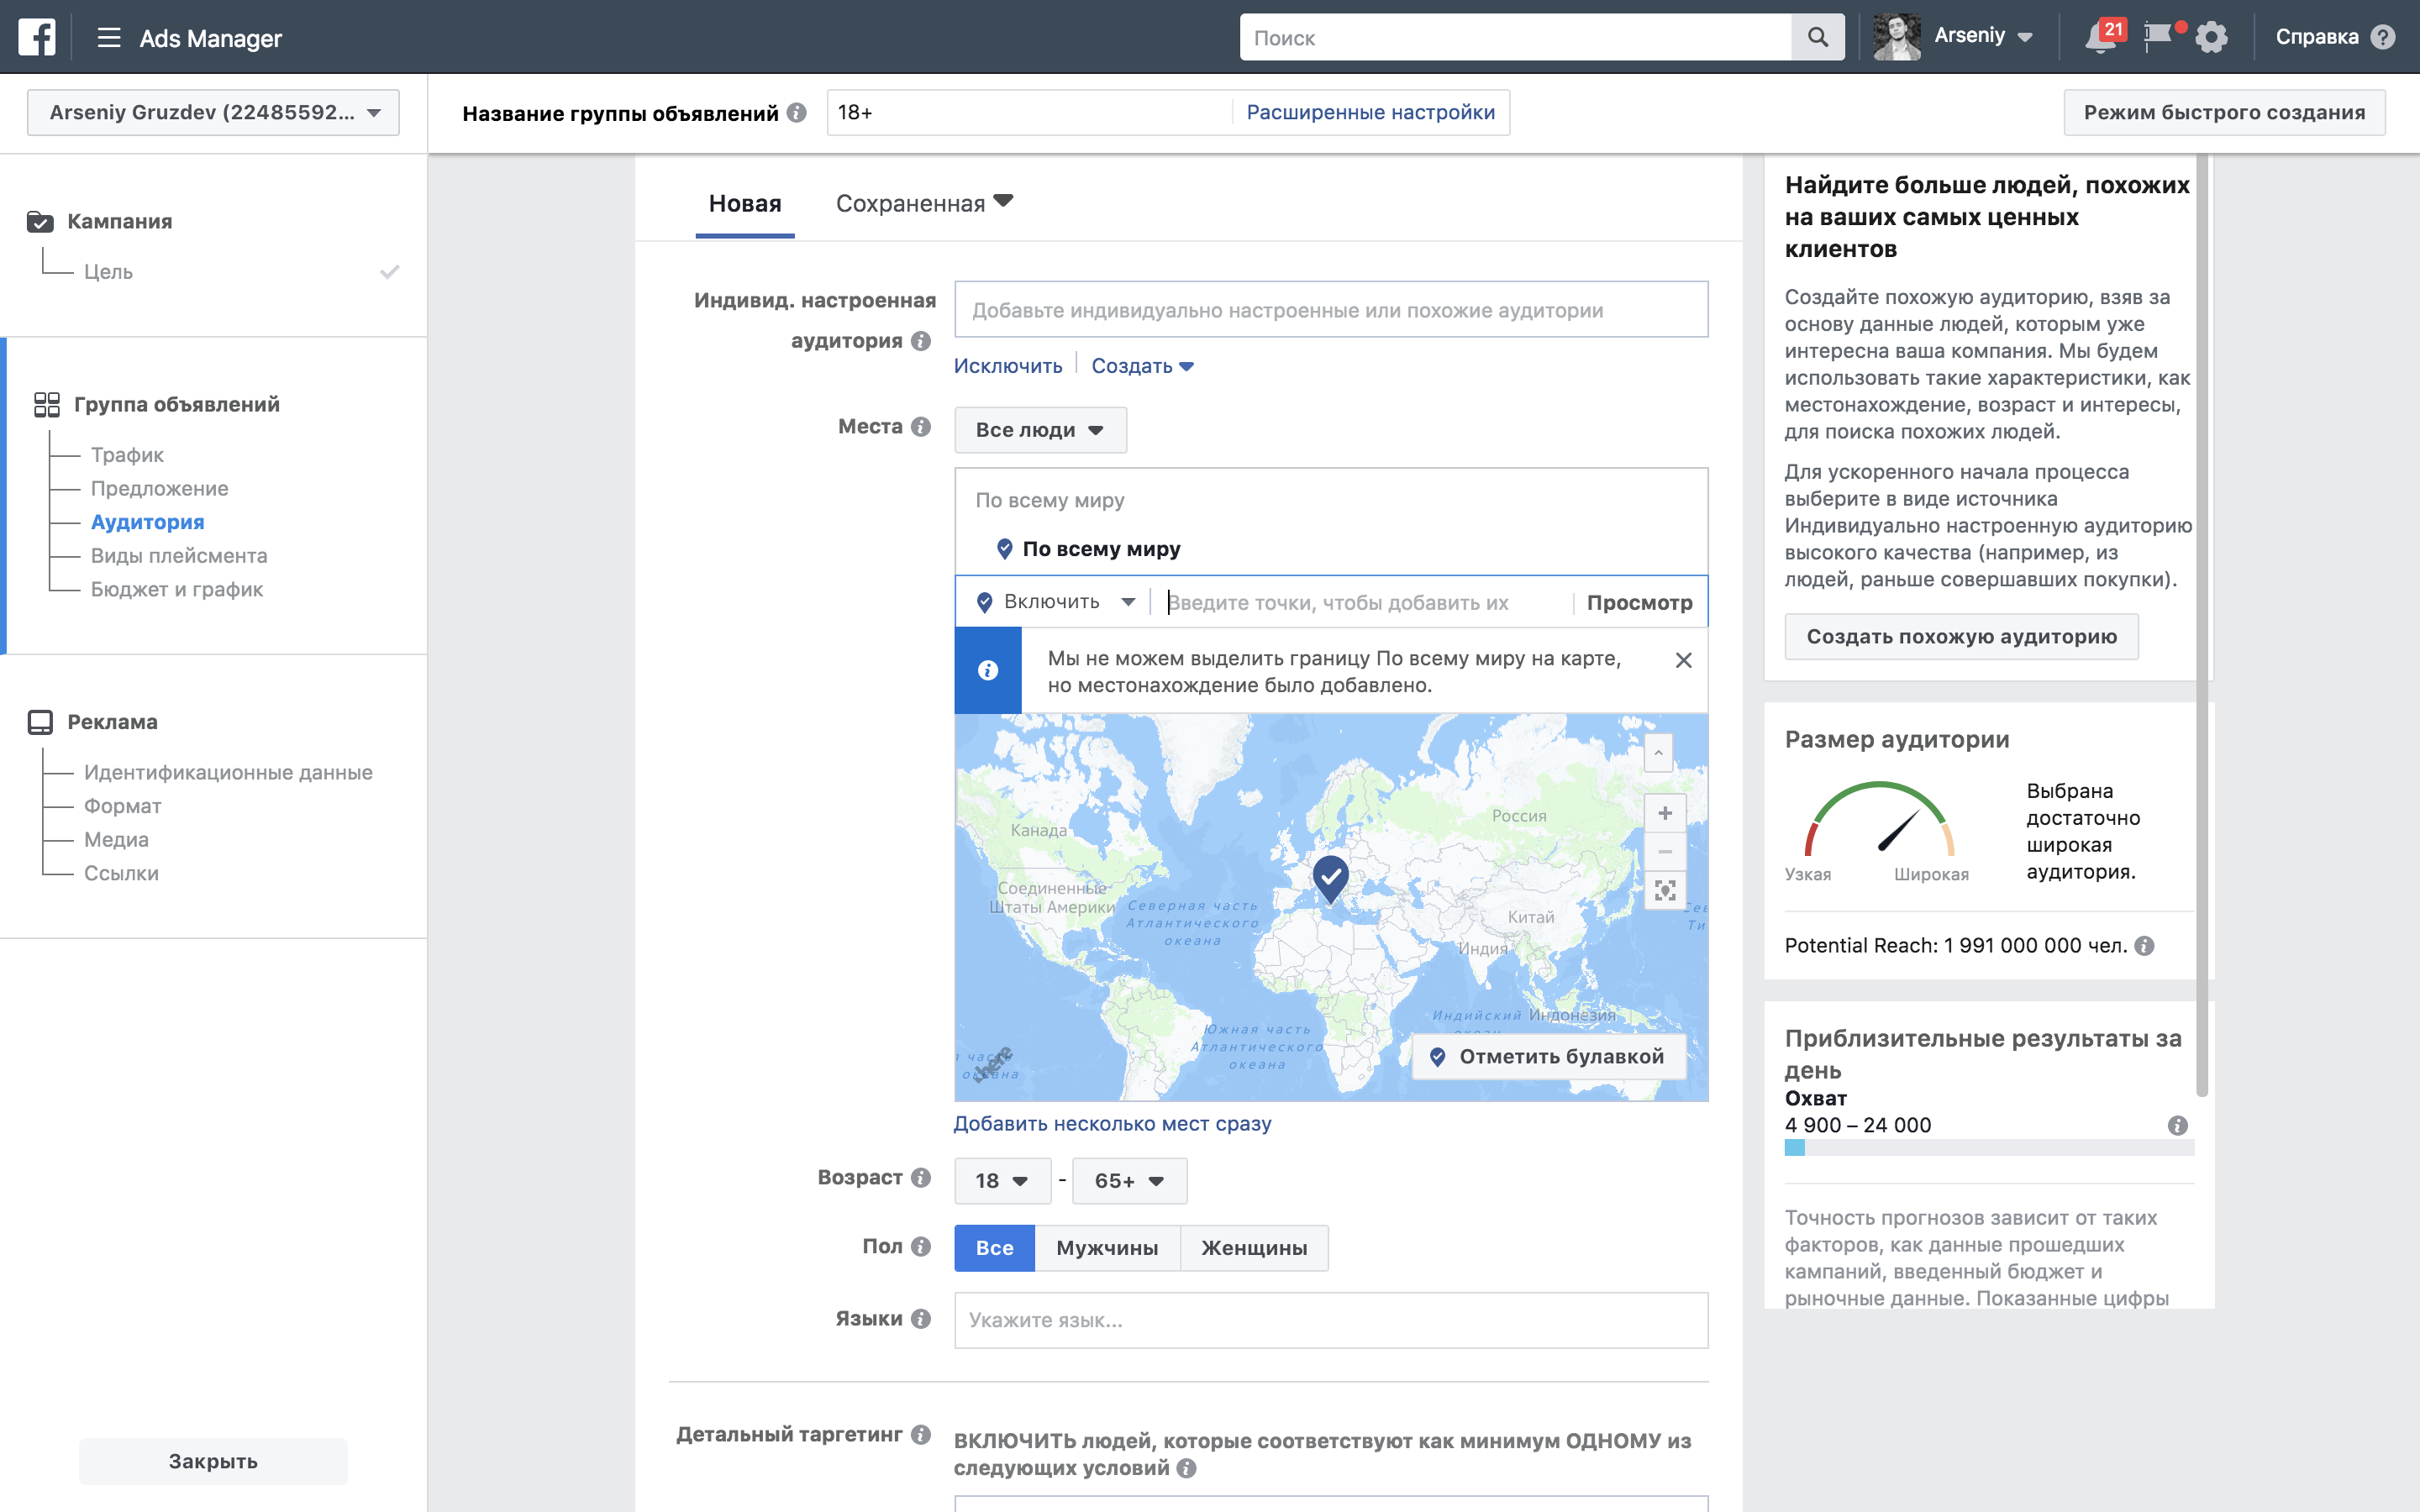Click the search magnifier button

tap(1817, 37)
